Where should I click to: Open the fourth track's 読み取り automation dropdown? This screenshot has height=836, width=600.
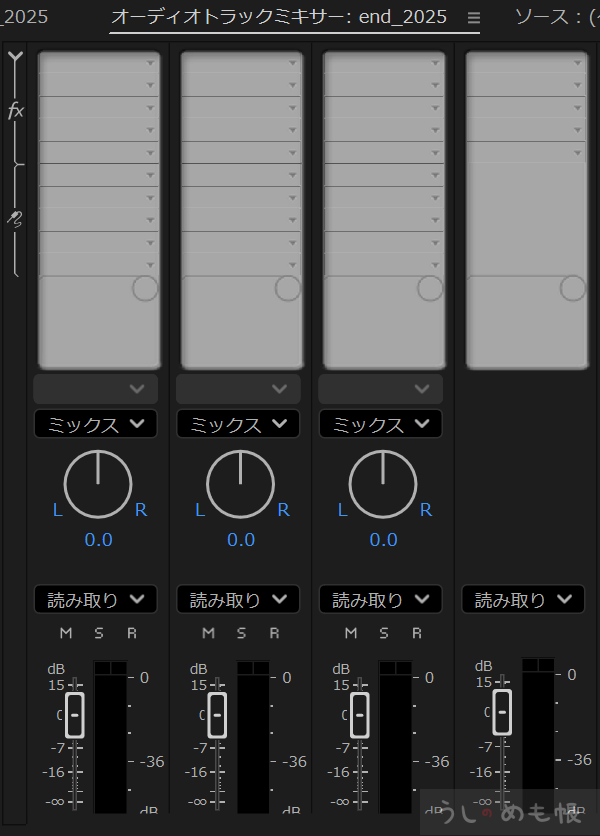pyautogui.click(x=524, y=600)
